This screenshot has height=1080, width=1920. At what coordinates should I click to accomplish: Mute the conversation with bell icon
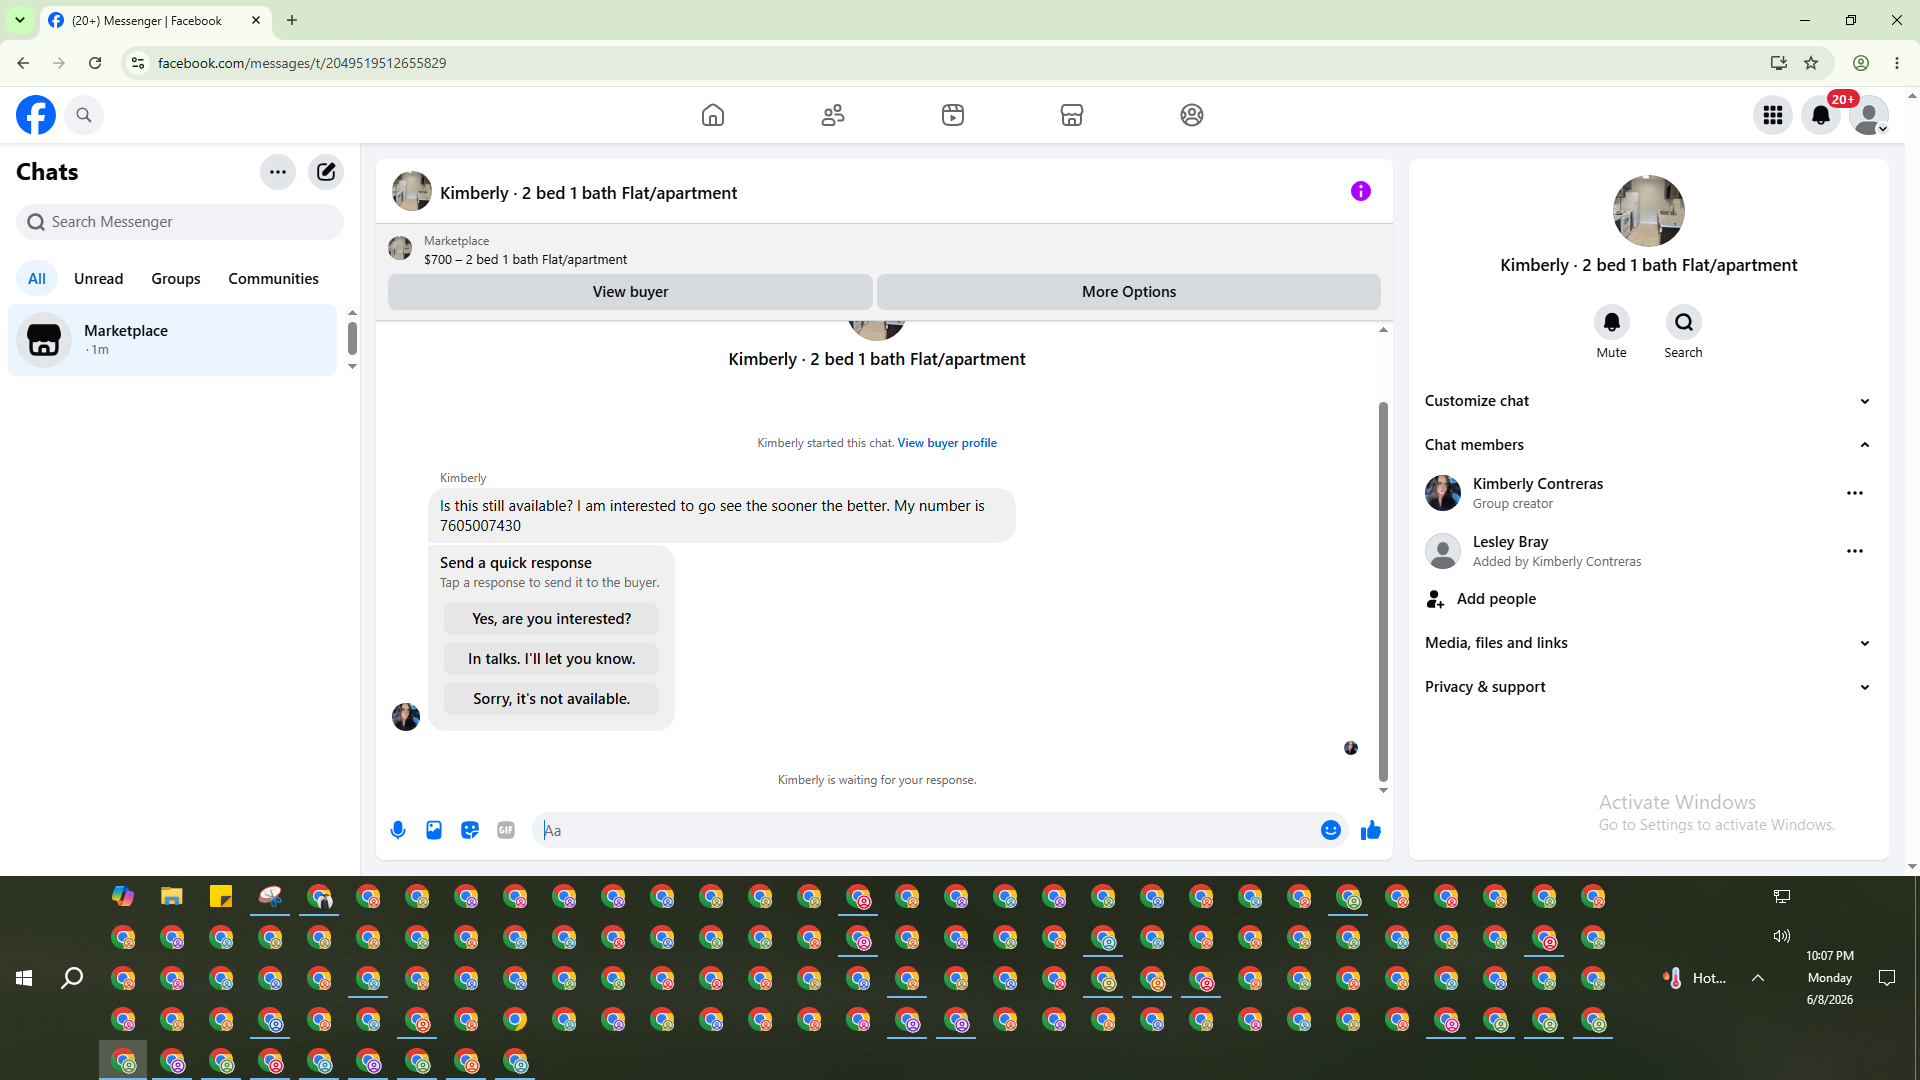tap(1612, 322)
